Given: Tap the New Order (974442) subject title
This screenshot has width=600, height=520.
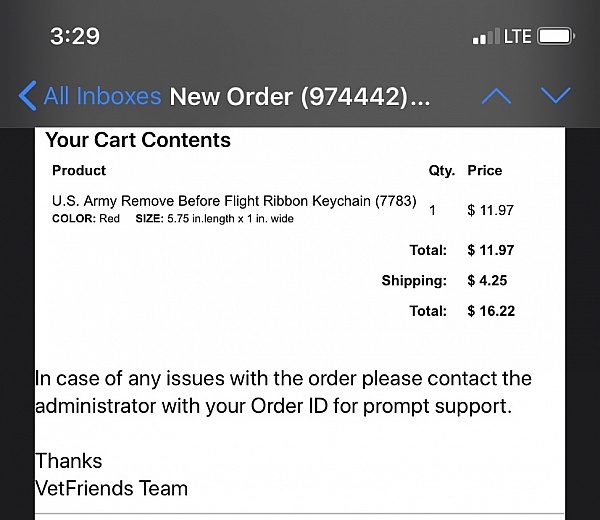Looking at the screenshot, I should point(300,97).
